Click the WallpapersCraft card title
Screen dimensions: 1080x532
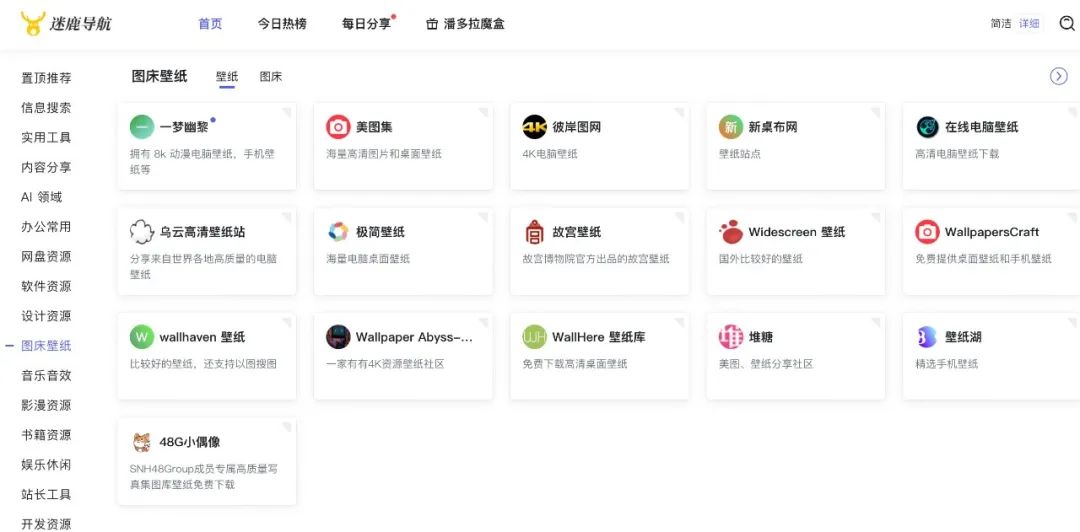coord(992,232)
